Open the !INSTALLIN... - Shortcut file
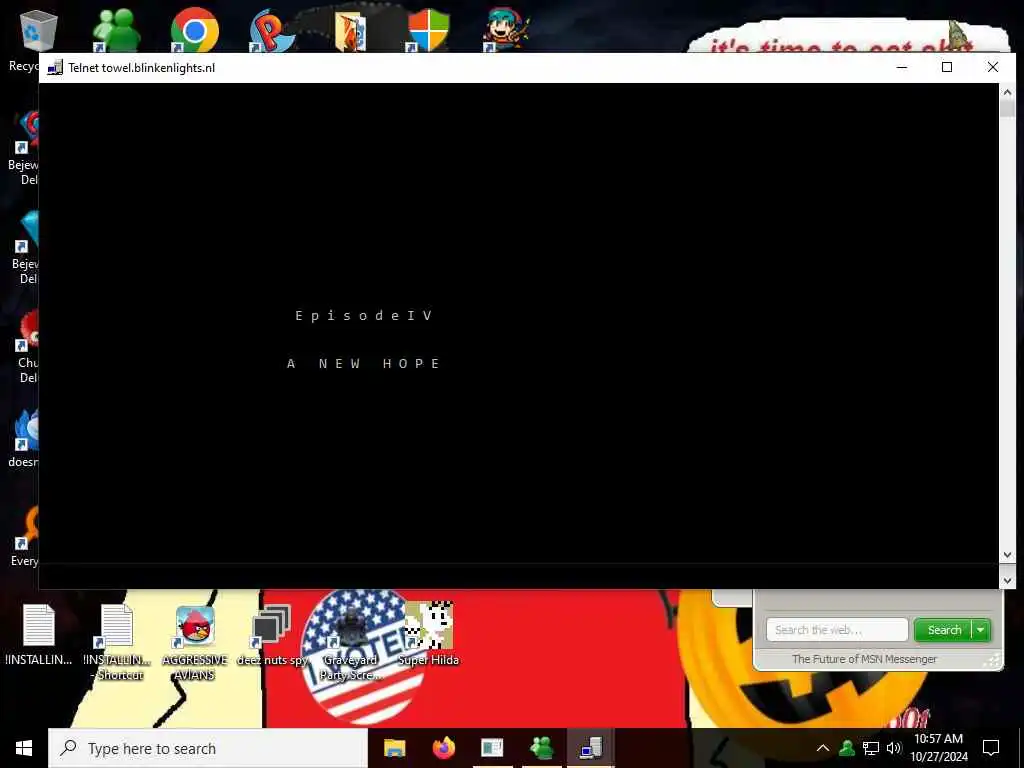 tap(117, 643)
